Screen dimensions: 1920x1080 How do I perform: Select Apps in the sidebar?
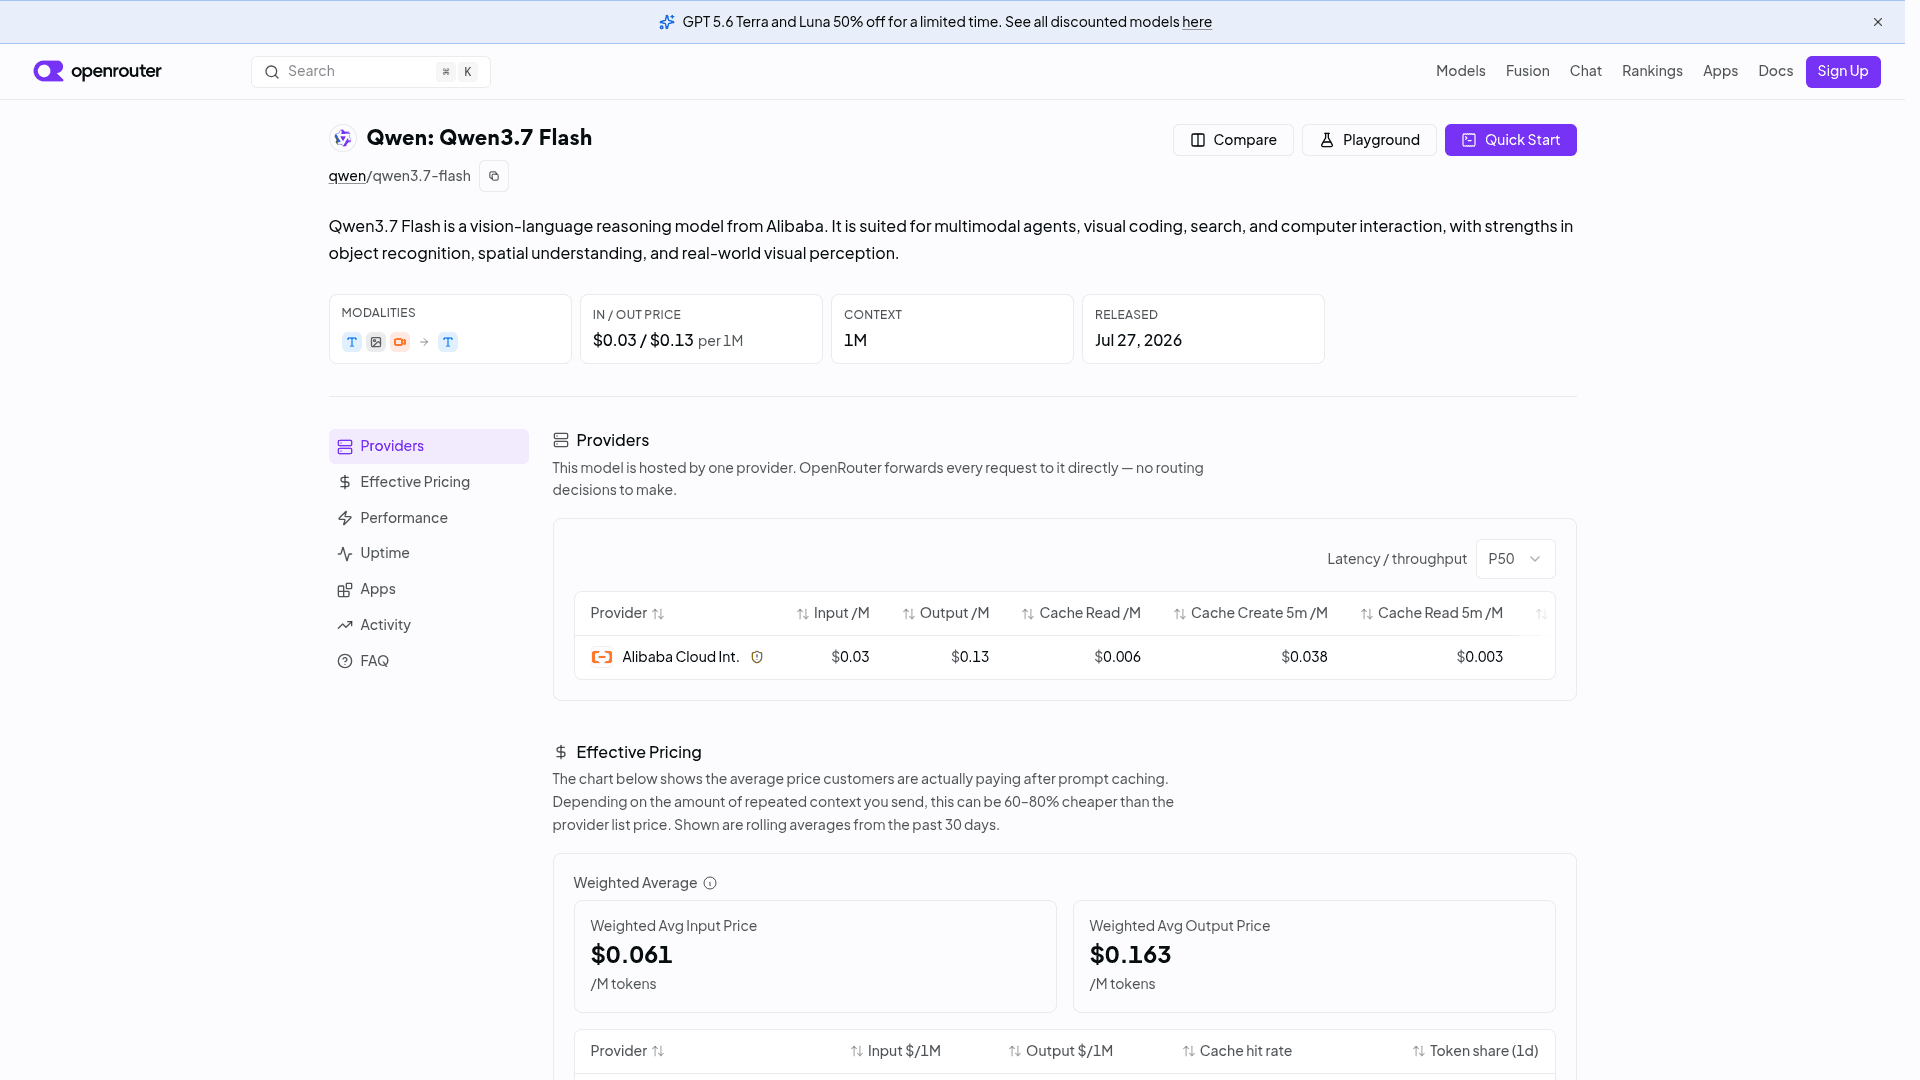coord(428,589)
